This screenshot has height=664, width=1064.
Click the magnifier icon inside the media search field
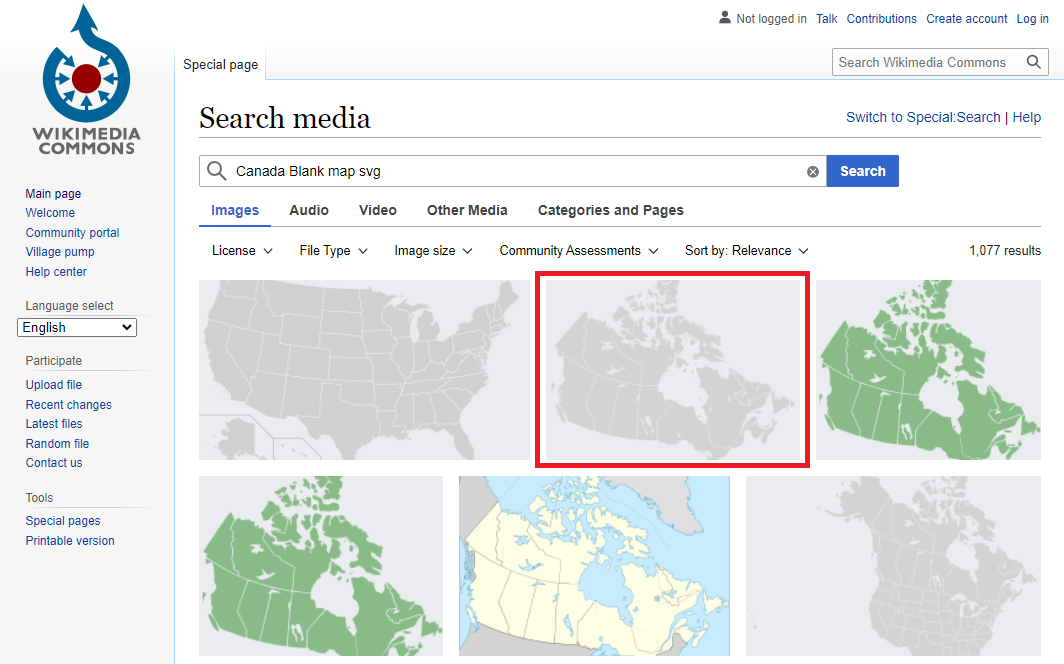point(216,171)
